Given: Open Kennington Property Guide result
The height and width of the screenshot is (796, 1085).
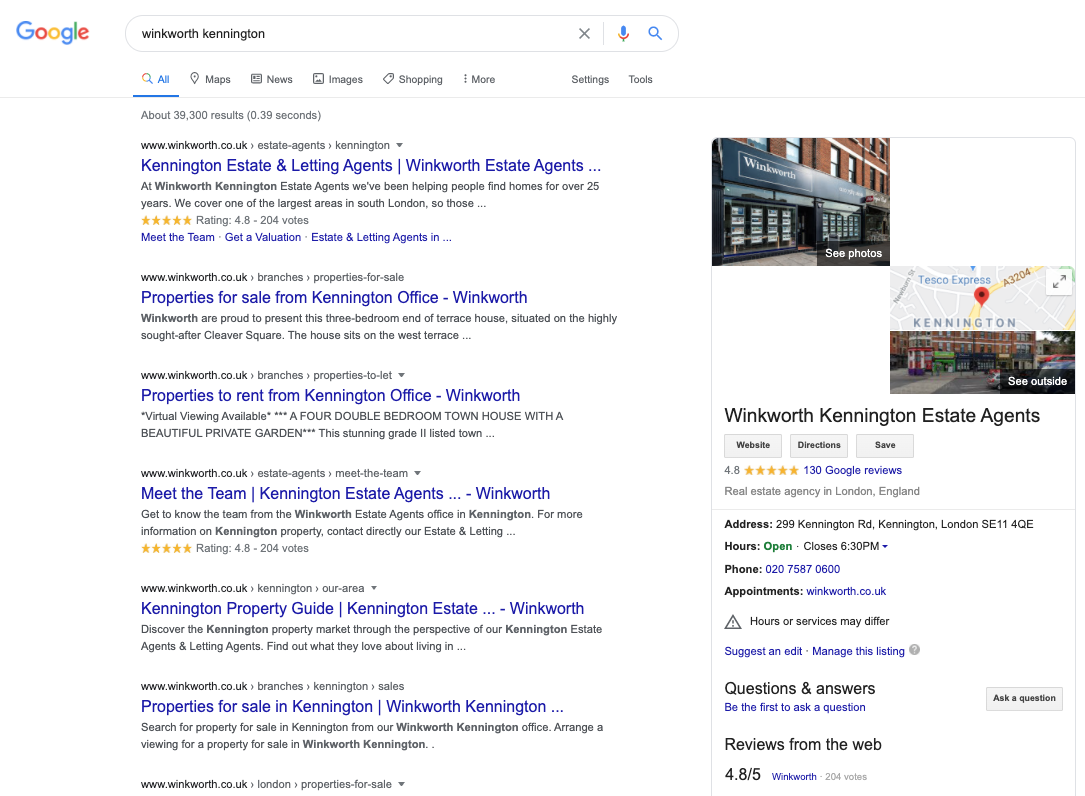Looking at the screenshot, I should (362, 608).
